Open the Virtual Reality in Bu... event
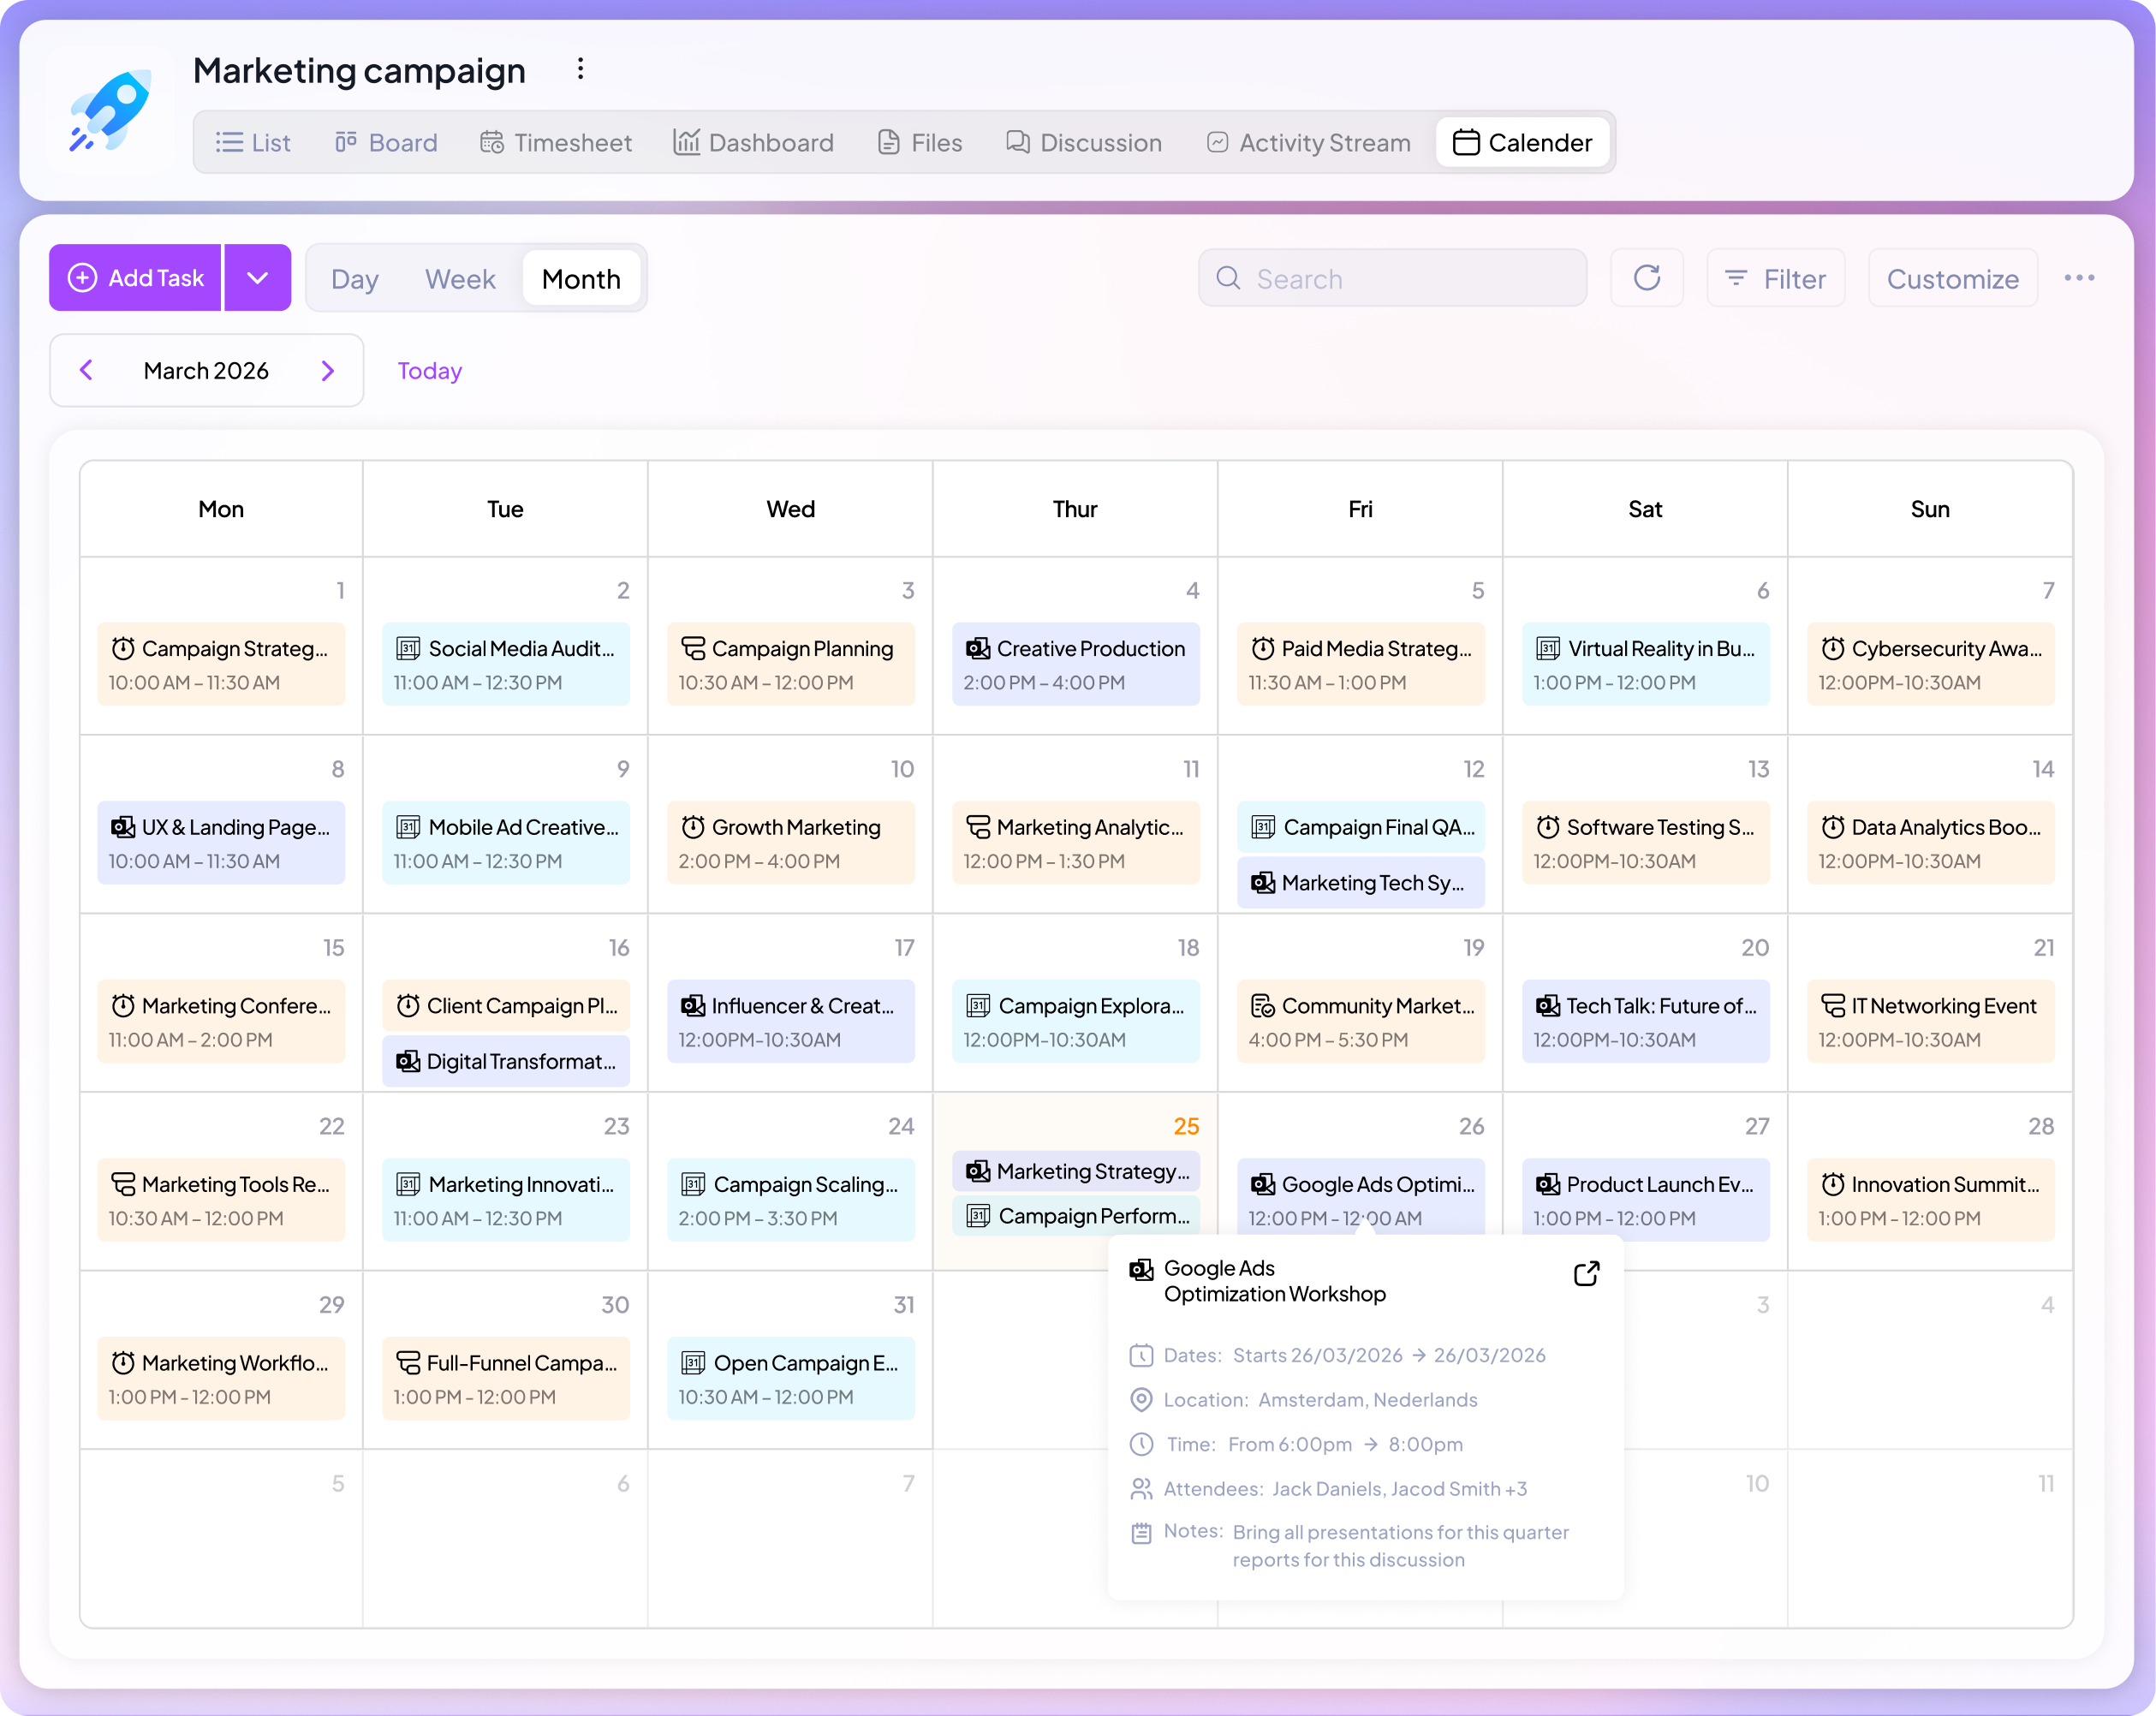The width and height of the screenshot is (2156, 1716). pyautogui.click(x=1646, y=664)
